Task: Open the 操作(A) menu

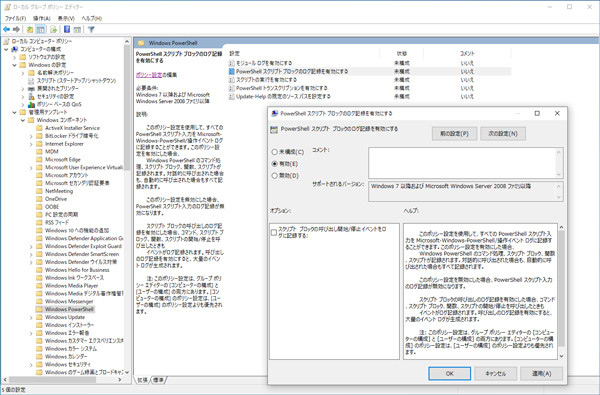Action: tap(41, 18)
